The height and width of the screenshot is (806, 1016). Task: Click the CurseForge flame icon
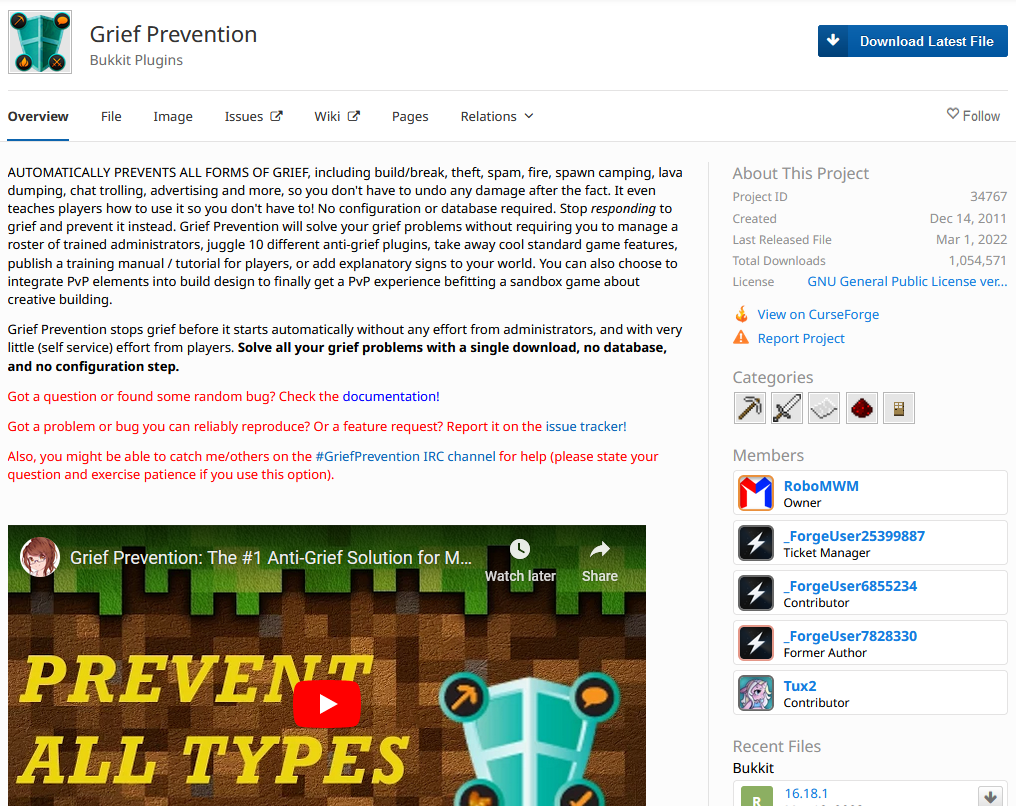[x=741, y=314]
